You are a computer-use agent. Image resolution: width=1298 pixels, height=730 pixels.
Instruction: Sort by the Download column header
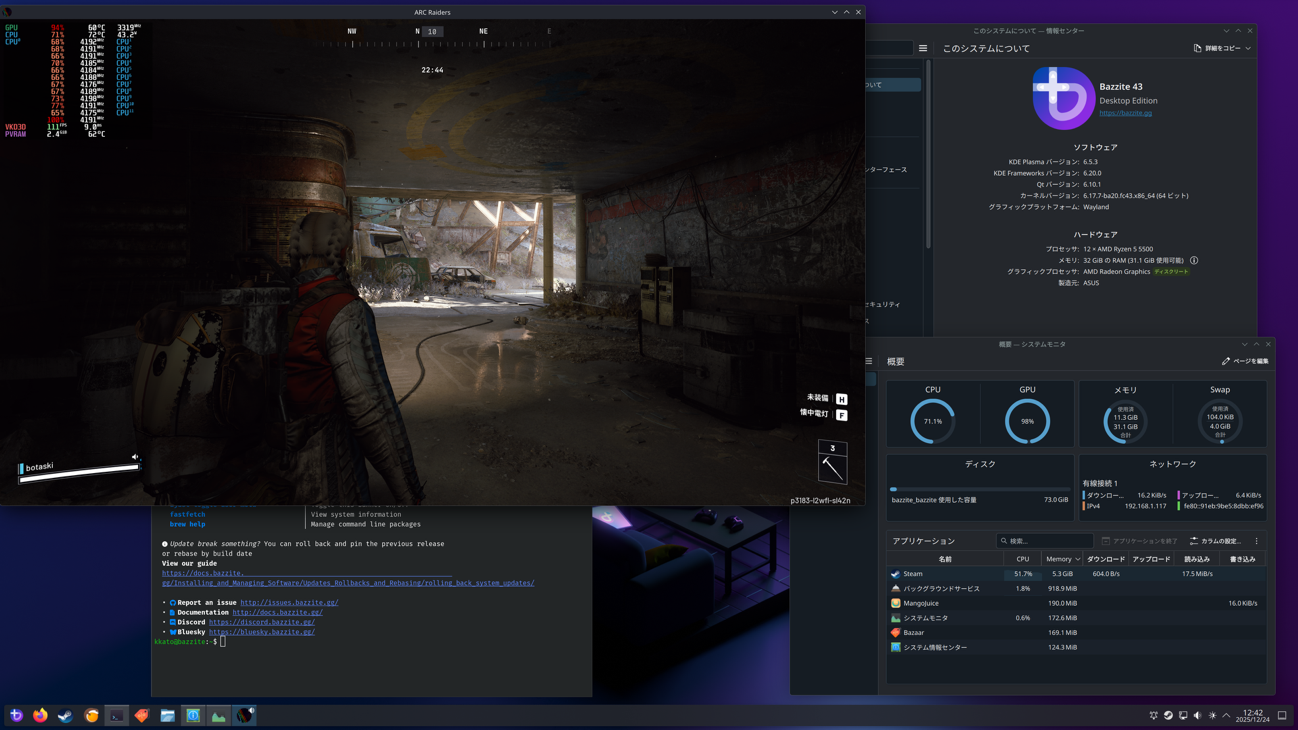click(1106, 559)
